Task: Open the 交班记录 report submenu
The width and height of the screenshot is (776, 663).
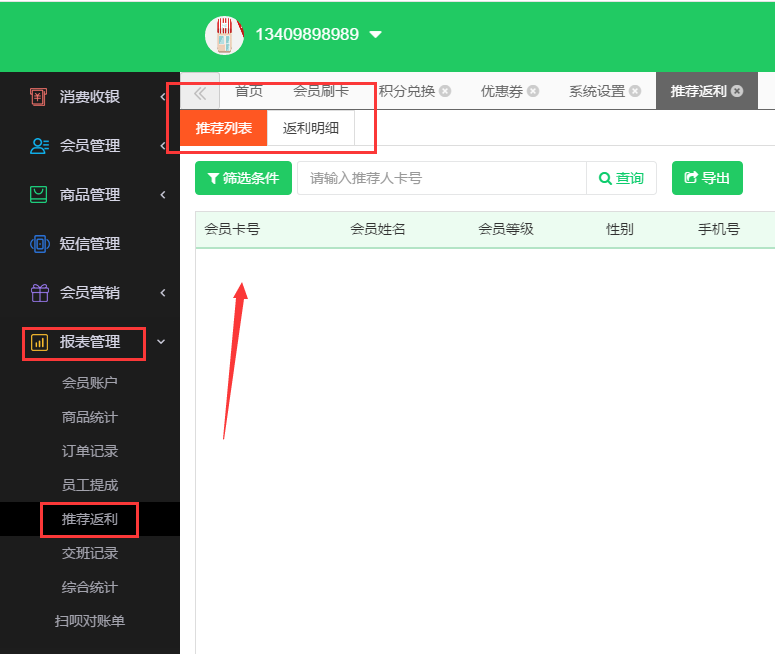Action: coord(90,553)
